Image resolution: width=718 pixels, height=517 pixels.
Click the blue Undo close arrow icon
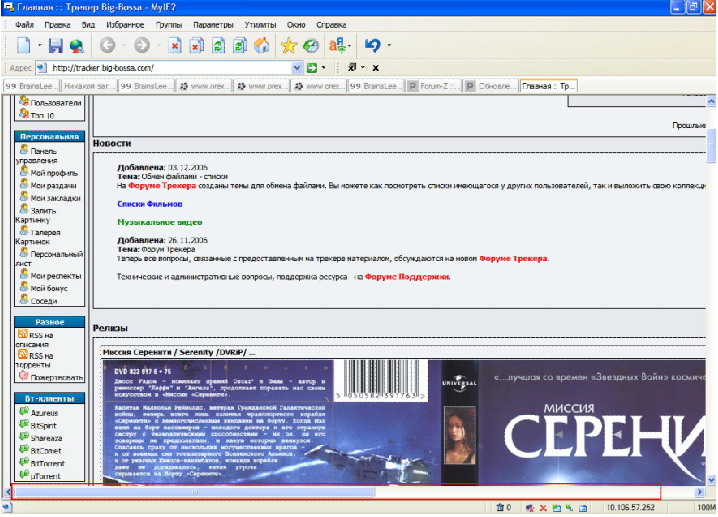pos(372,45)
